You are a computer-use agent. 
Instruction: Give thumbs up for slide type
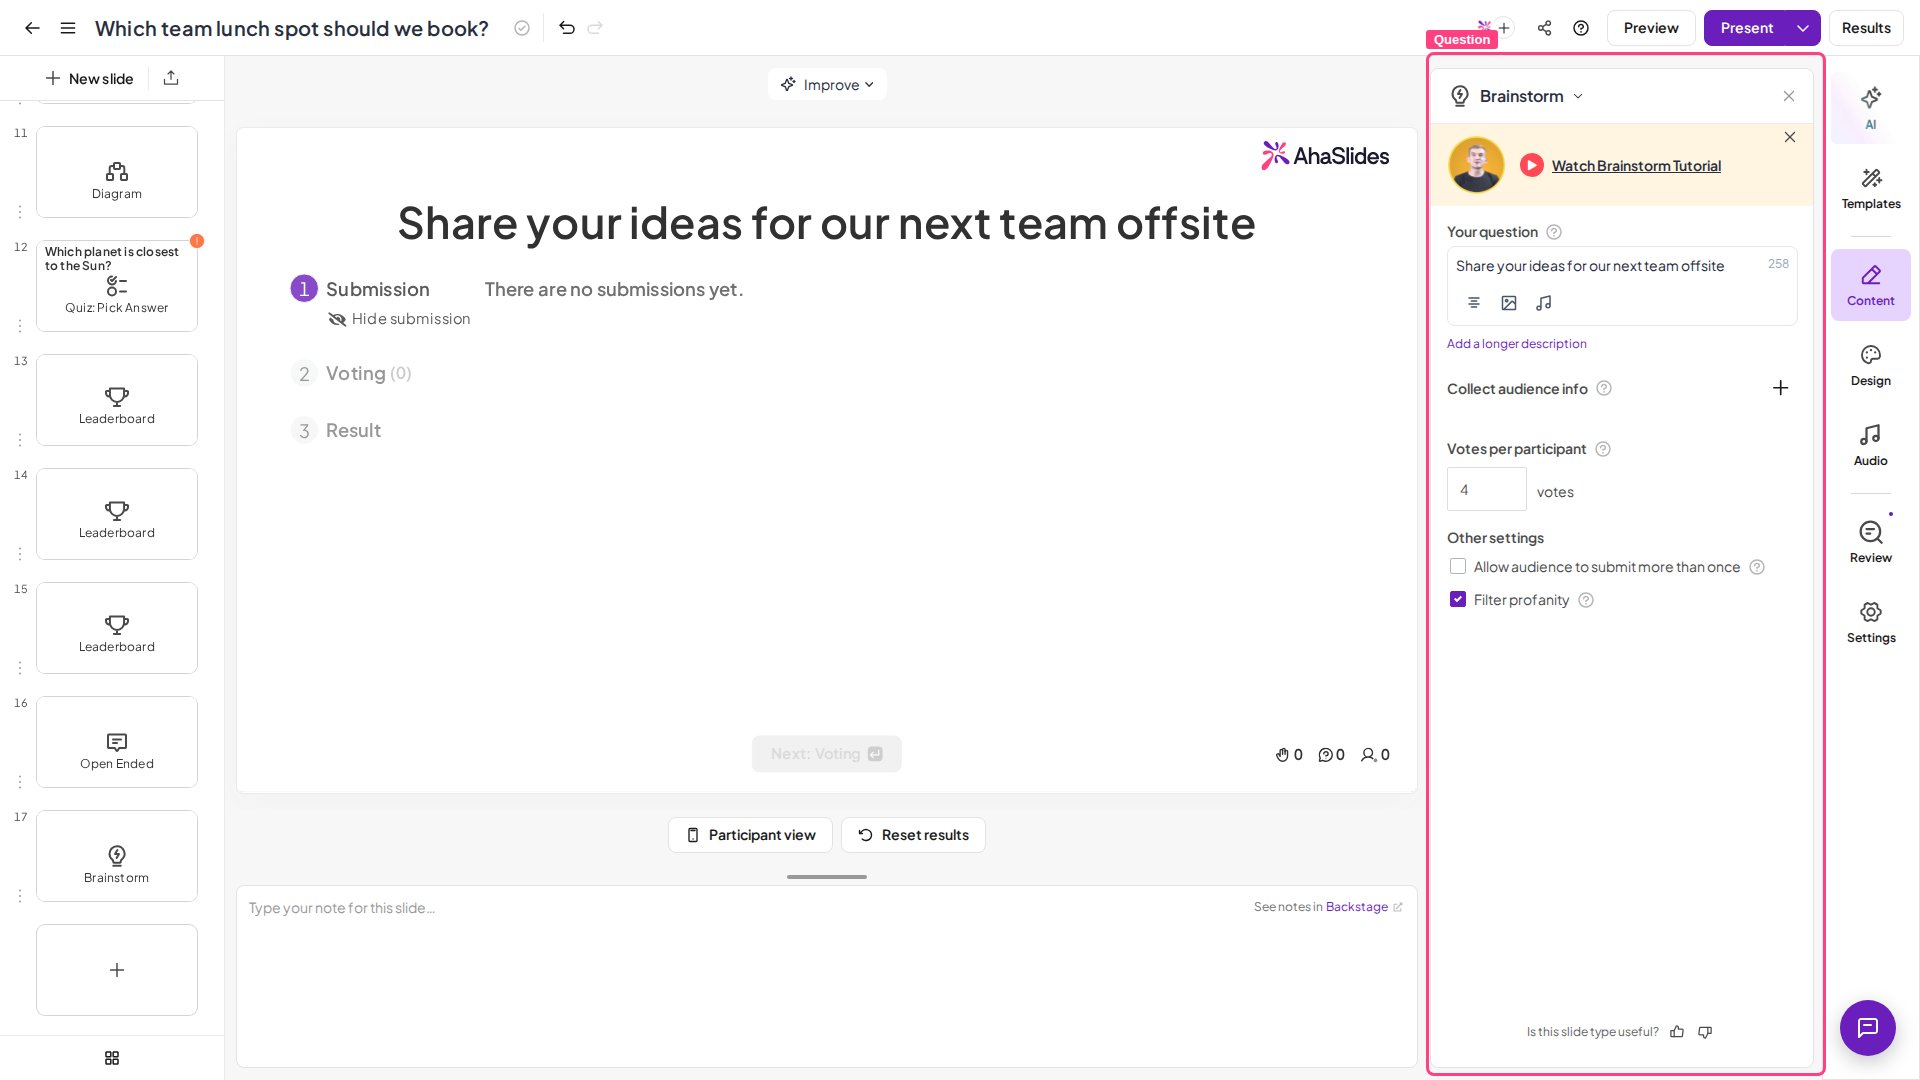click(1677, 1032)
